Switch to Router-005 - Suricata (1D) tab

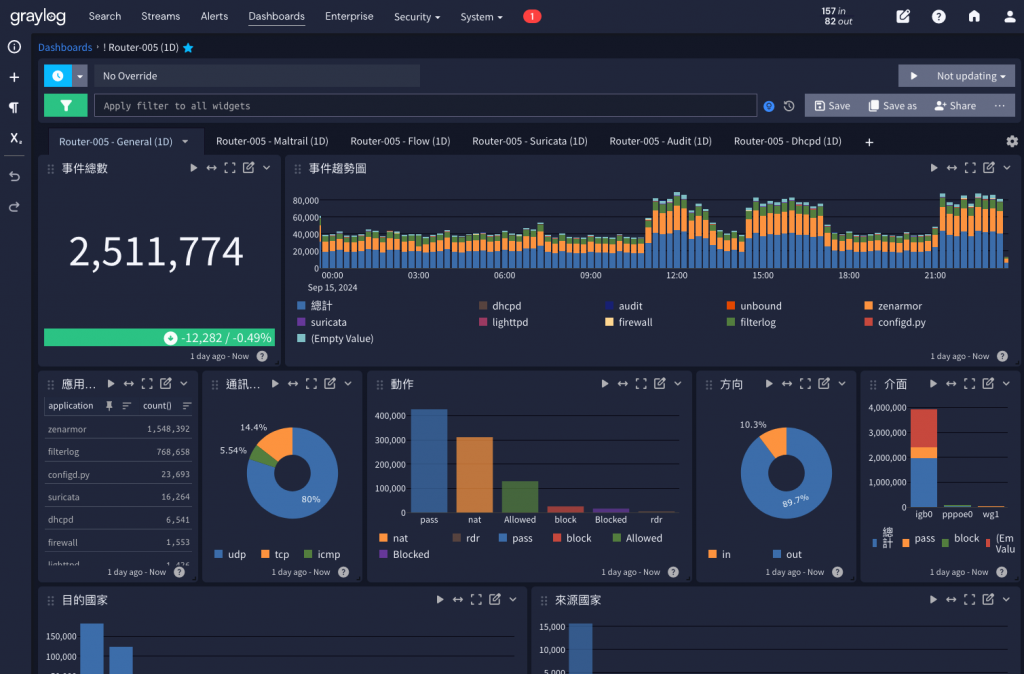click(x=530, y=141)
